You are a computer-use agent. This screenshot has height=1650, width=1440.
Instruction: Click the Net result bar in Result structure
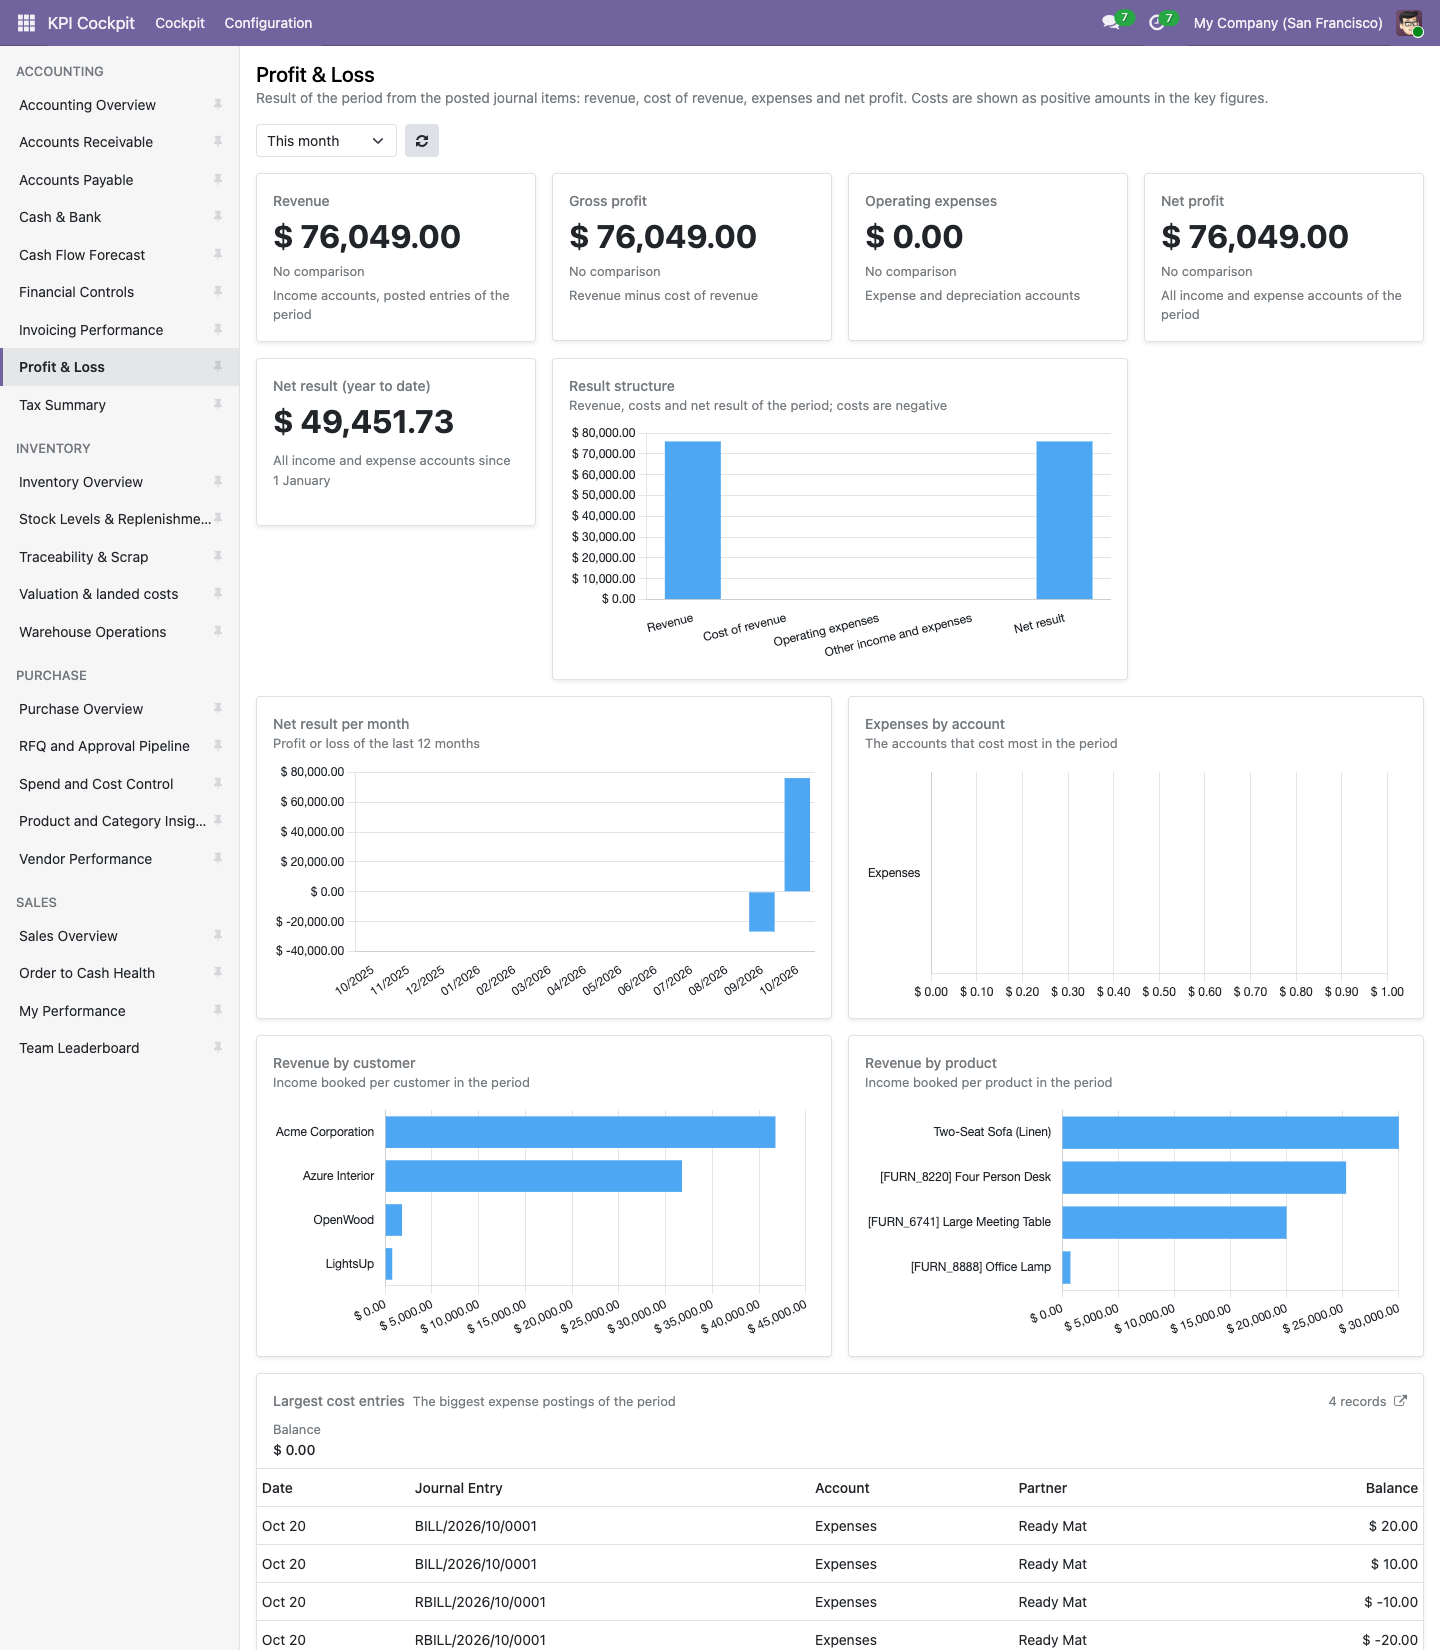point(1064,520)
